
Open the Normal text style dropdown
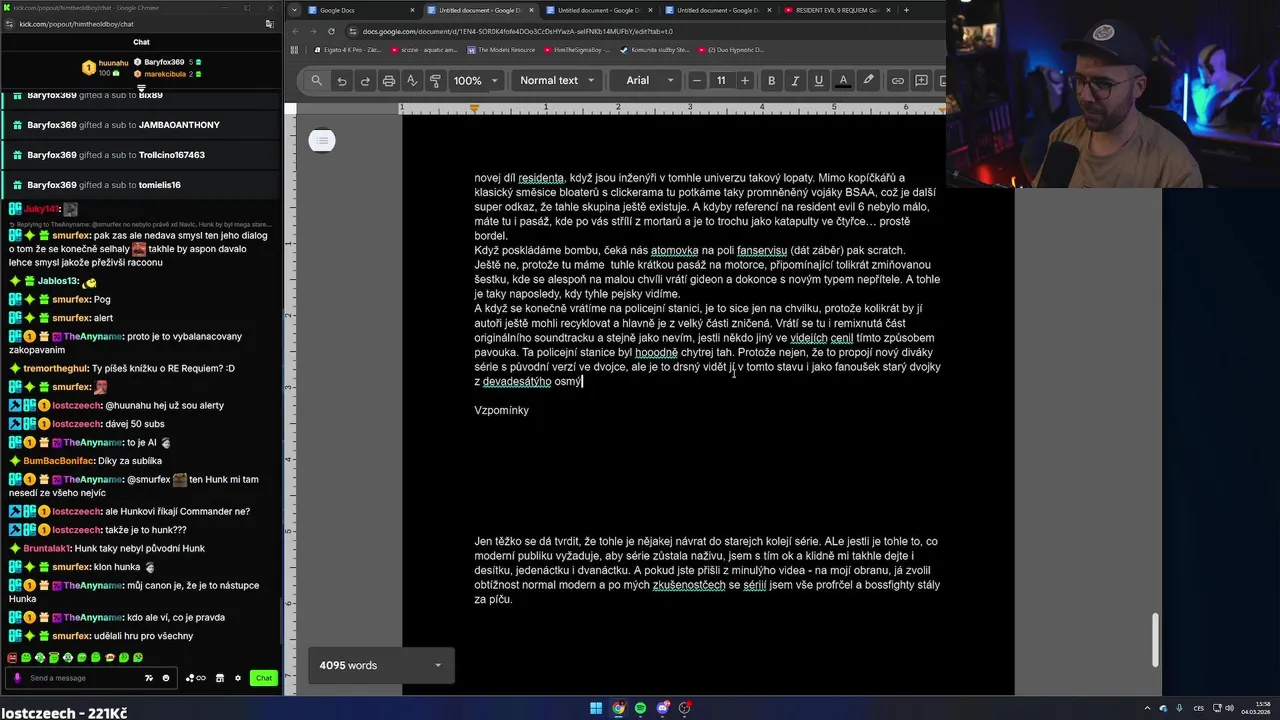[x=557, y=81]
